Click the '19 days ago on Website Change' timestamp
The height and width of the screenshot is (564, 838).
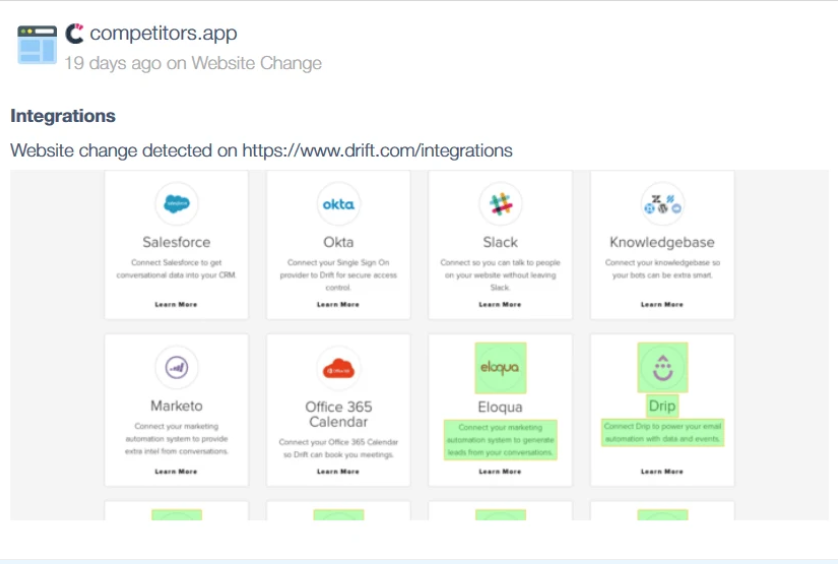(193, 63)
